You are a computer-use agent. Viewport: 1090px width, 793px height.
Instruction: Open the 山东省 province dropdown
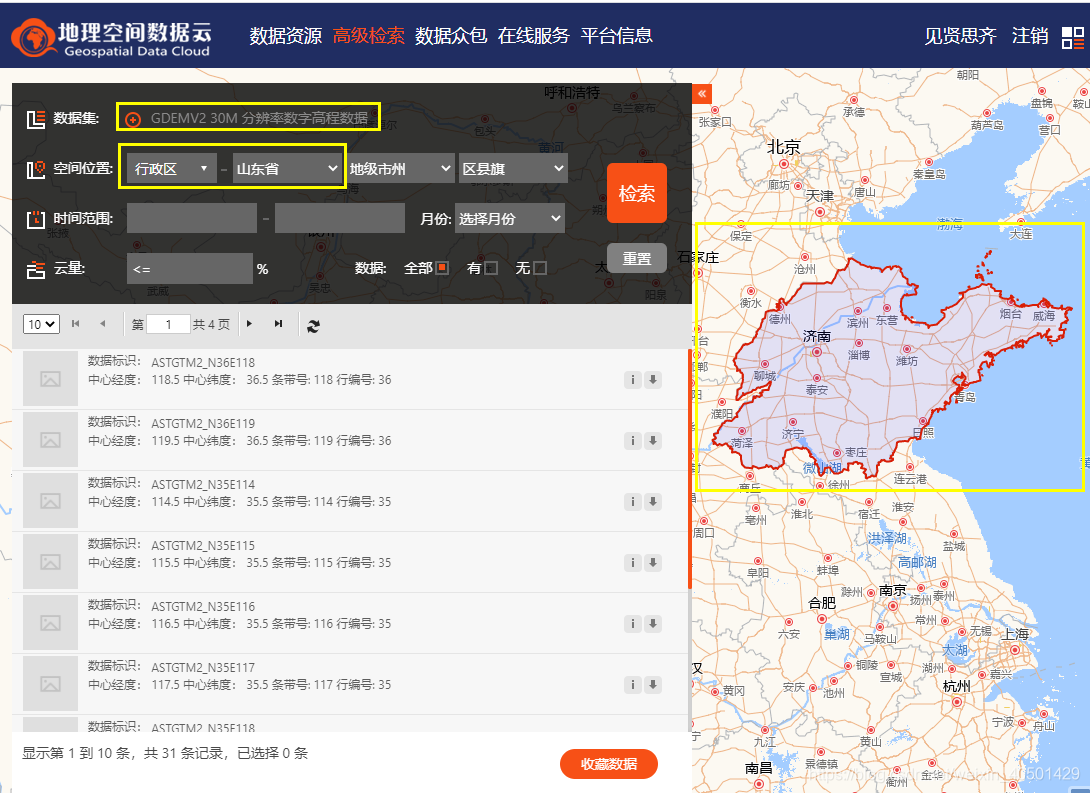[287, 168]
